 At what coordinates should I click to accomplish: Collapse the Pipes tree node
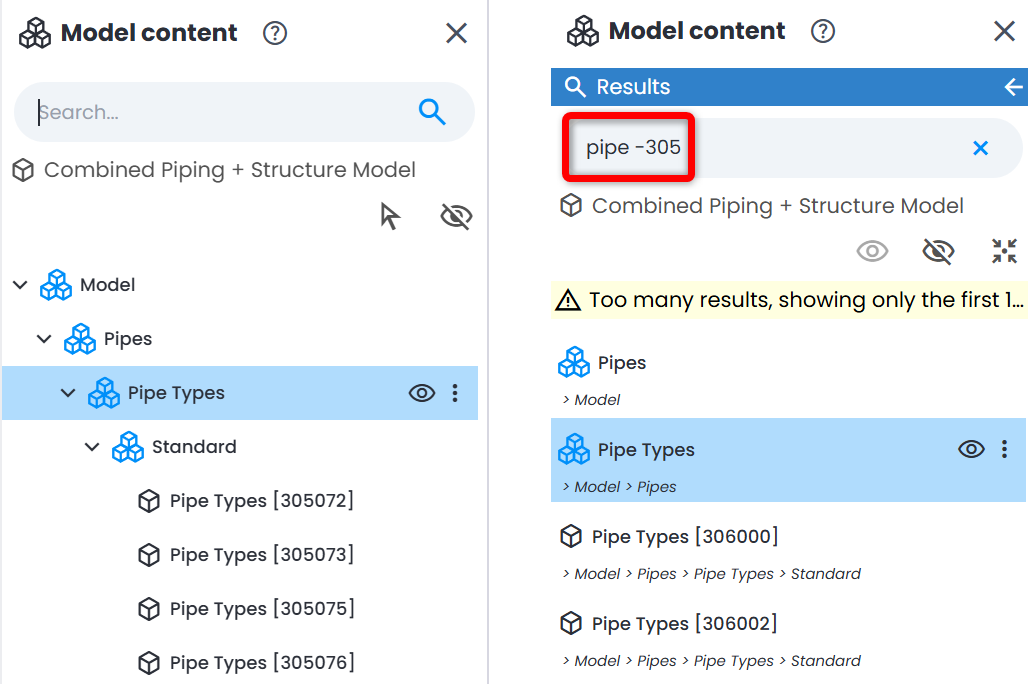(x=44, y=339)
